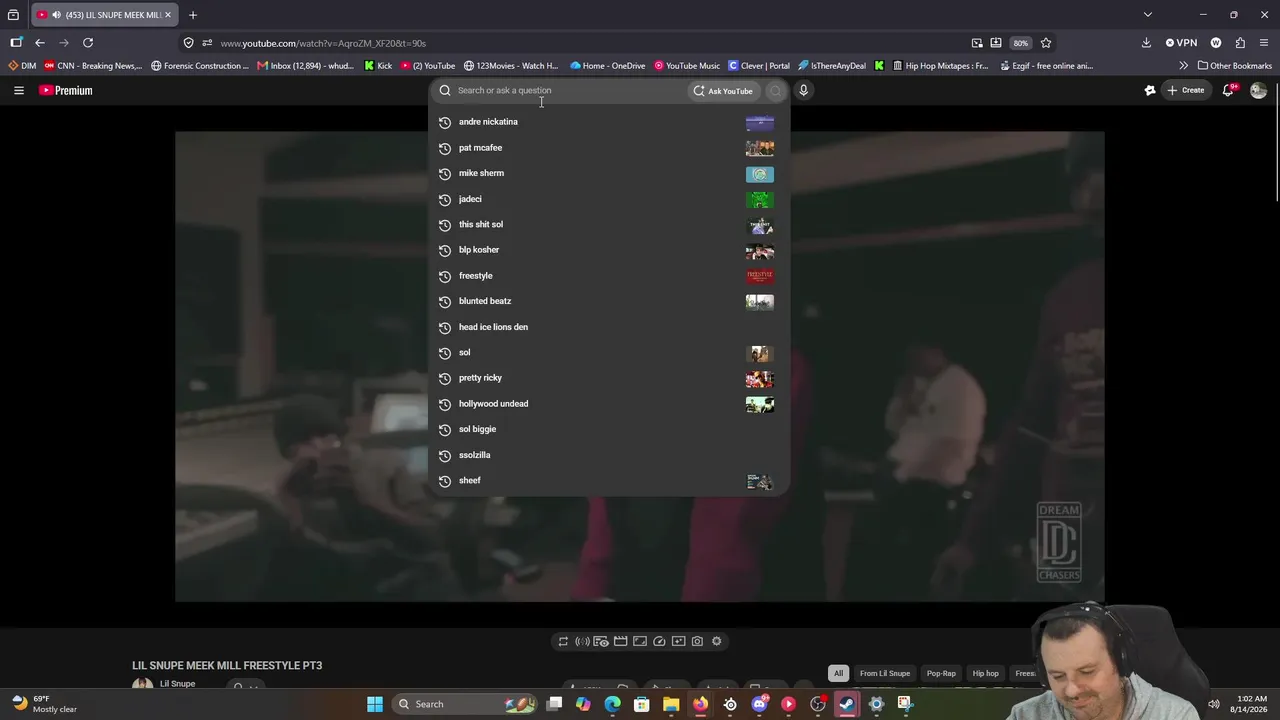
Task: Click the site information shield icon
Action: [188, 43]
